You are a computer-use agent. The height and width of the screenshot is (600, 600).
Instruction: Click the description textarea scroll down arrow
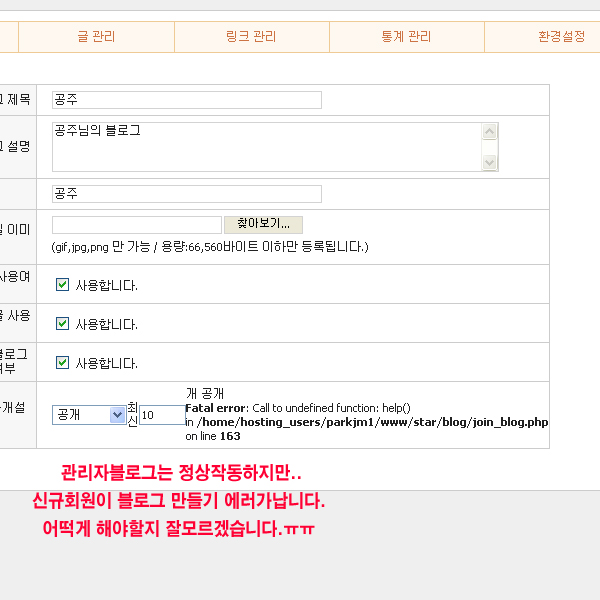[490, 163]
